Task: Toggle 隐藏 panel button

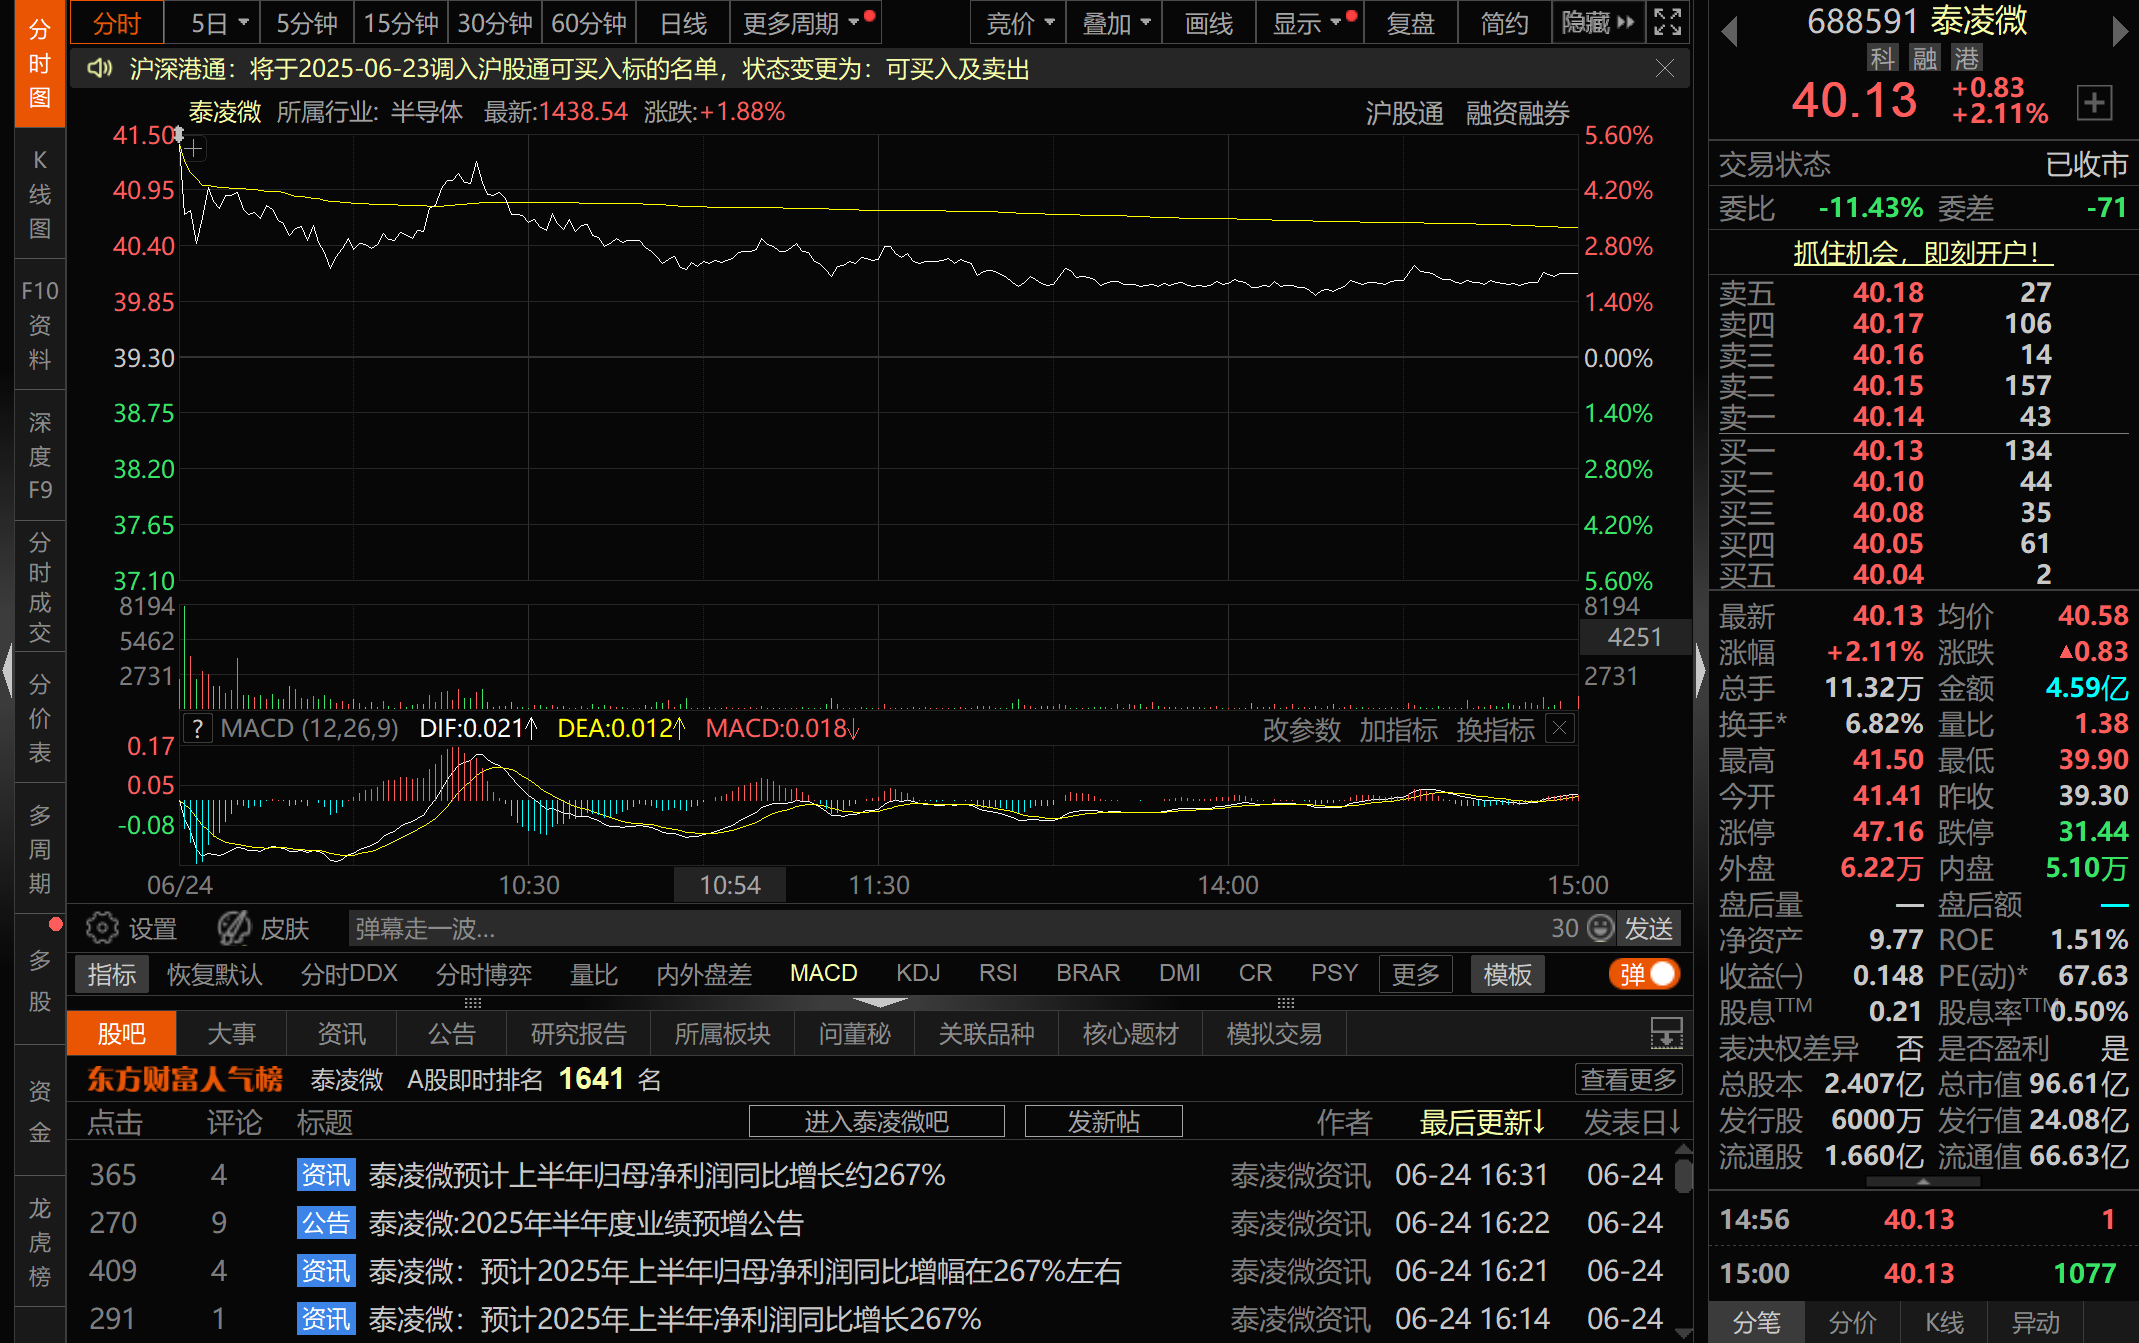Action: (x=1597, y=22)
